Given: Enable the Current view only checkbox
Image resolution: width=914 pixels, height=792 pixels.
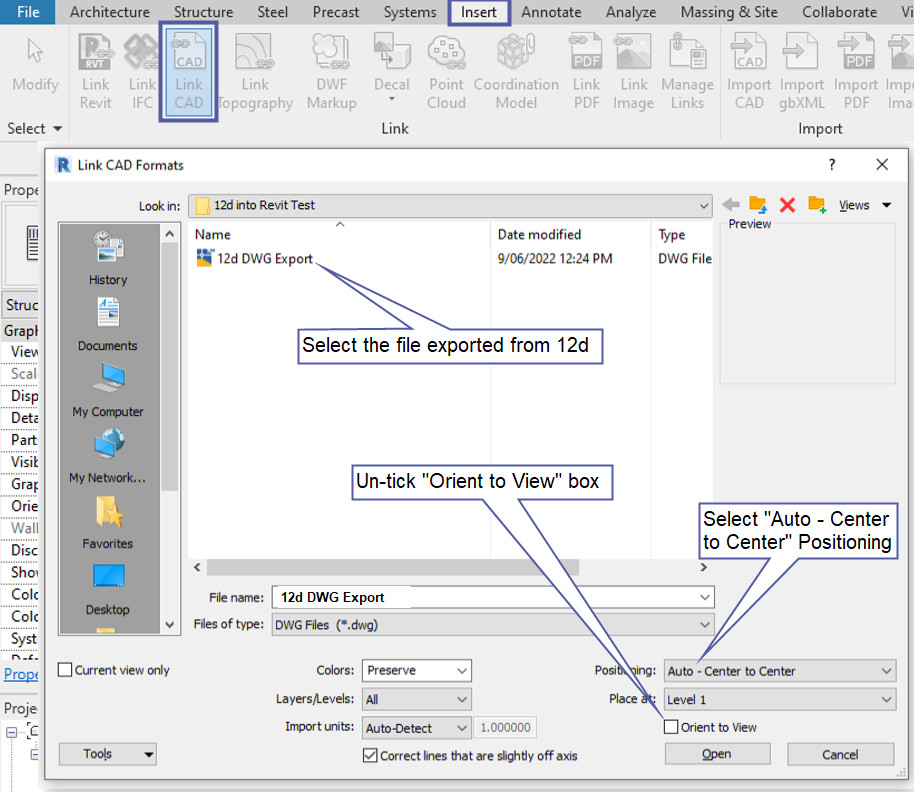Looking at the screenshot, I should (x=66, y=670).
